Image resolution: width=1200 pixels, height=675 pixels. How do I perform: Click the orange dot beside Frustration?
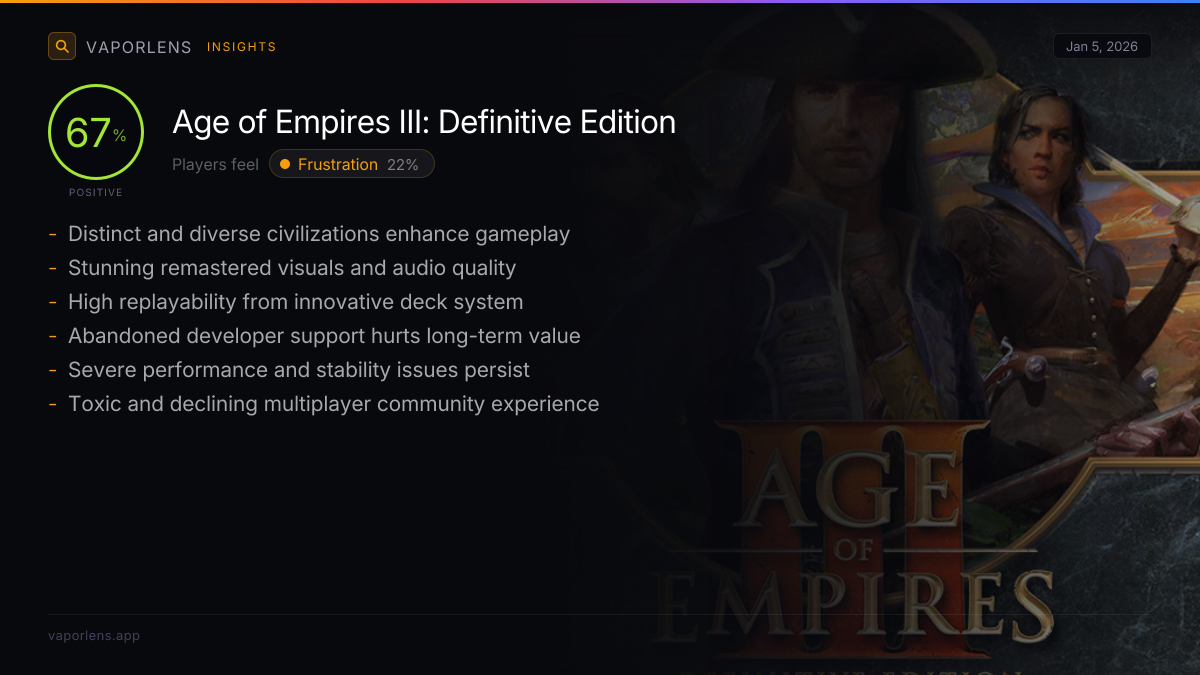(x=286, y=164)
